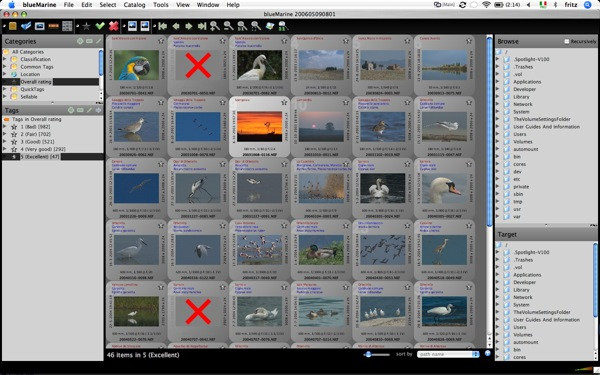Expand the Classification category
The height and width of the screenshot is (375, 600).
5,59
